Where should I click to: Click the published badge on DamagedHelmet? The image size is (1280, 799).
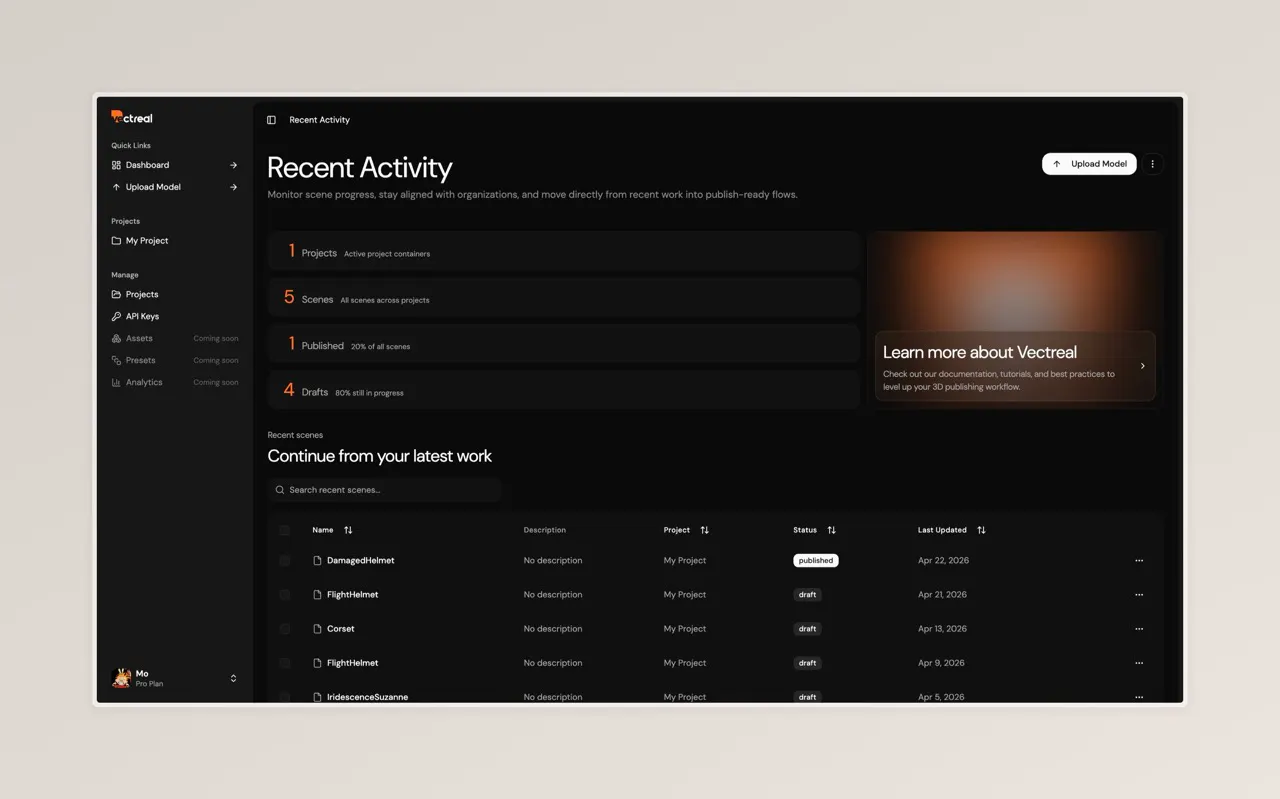click(x=816, y=561)
